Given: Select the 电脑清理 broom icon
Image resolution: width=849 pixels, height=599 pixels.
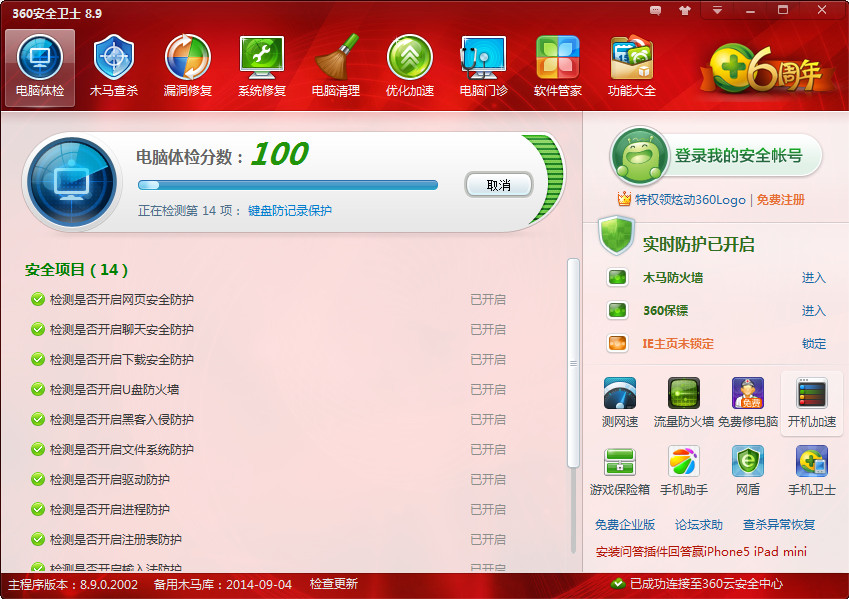Looking at the screenshot, I should point(336,66).
